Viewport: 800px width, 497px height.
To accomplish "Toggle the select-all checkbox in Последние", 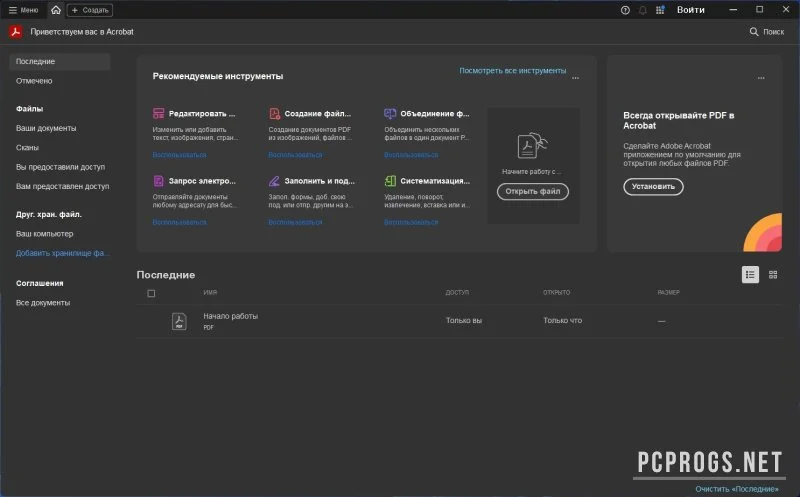I will tap(151, 293).
